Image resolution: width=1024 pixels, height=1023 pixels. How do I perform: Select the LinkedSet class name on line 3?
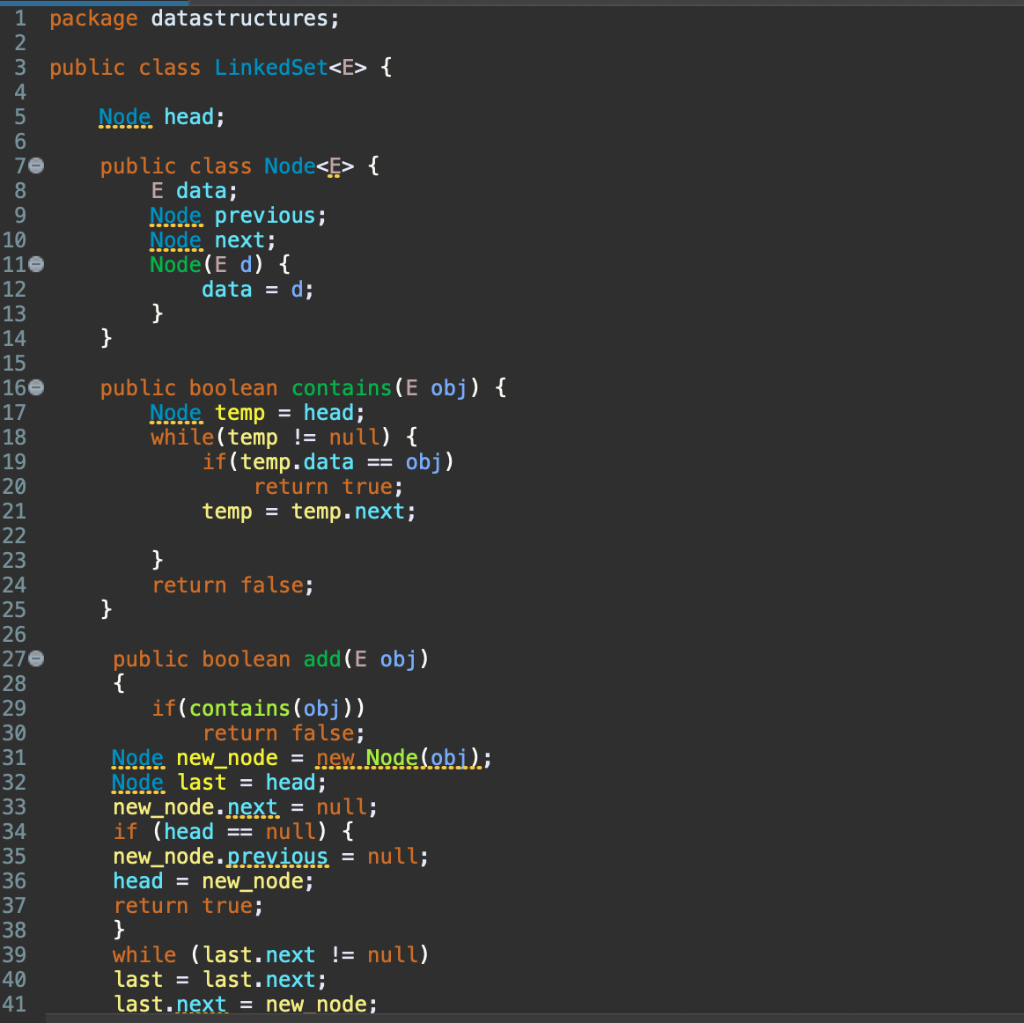pos(271,67)
